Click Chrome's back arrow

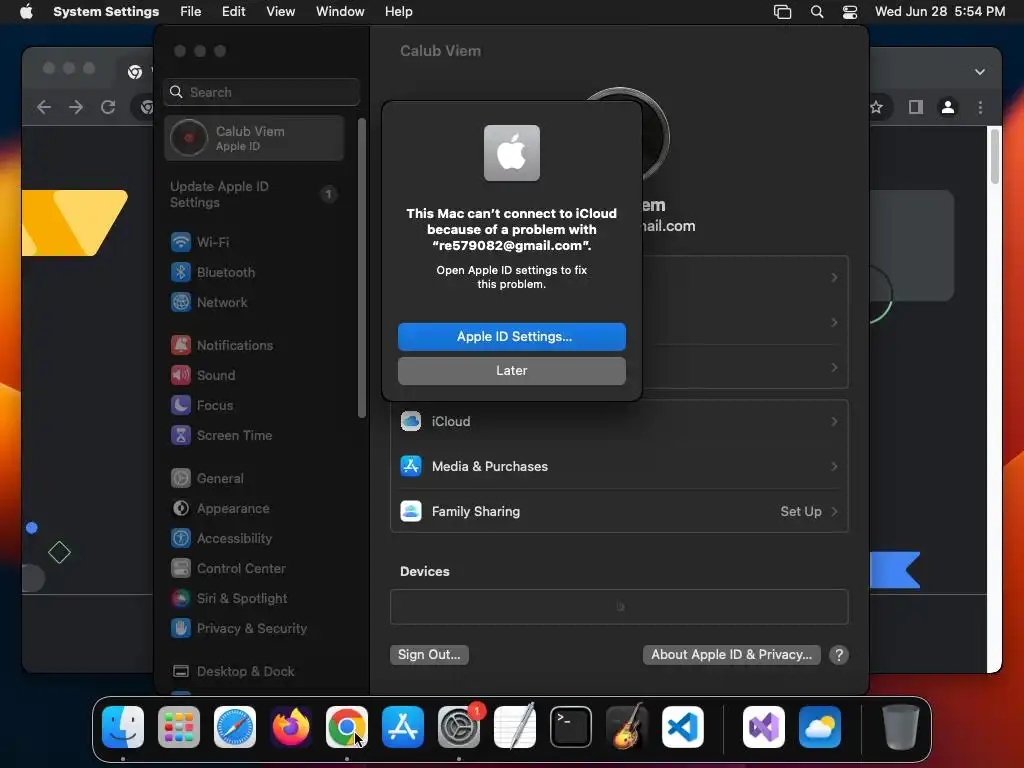44,107
